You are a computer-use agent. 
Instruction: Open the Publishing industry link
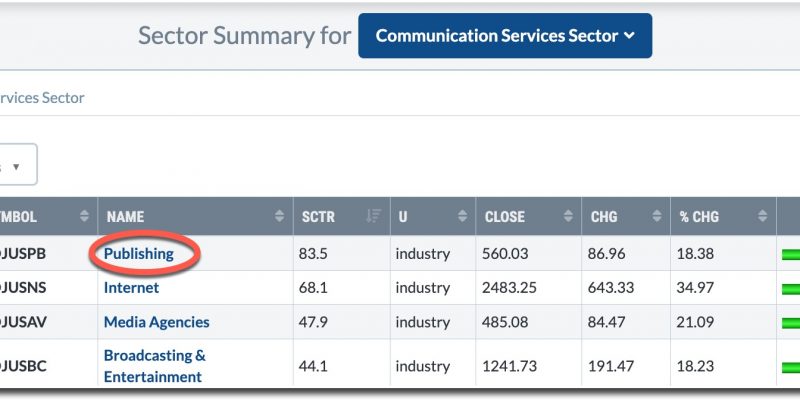138,253
